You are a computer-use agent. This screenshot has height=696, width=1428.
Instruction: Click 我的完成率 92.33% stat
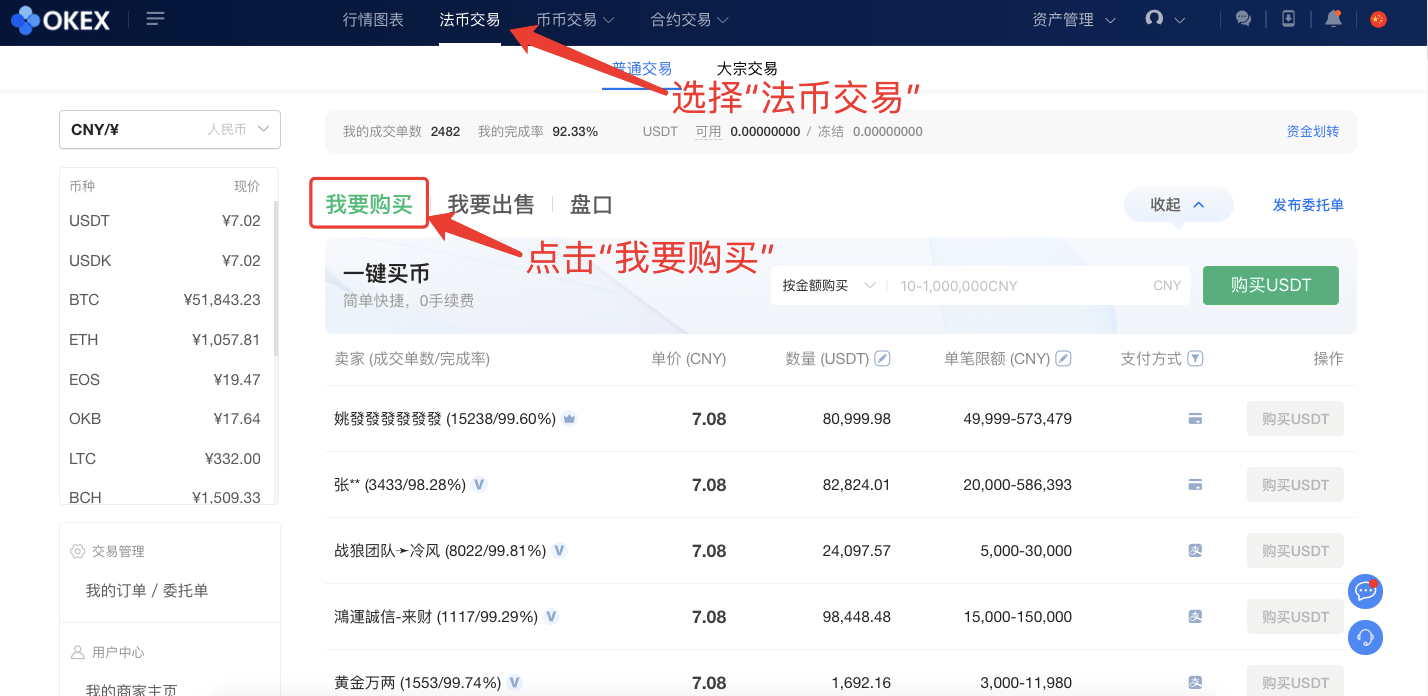point(538,132)
